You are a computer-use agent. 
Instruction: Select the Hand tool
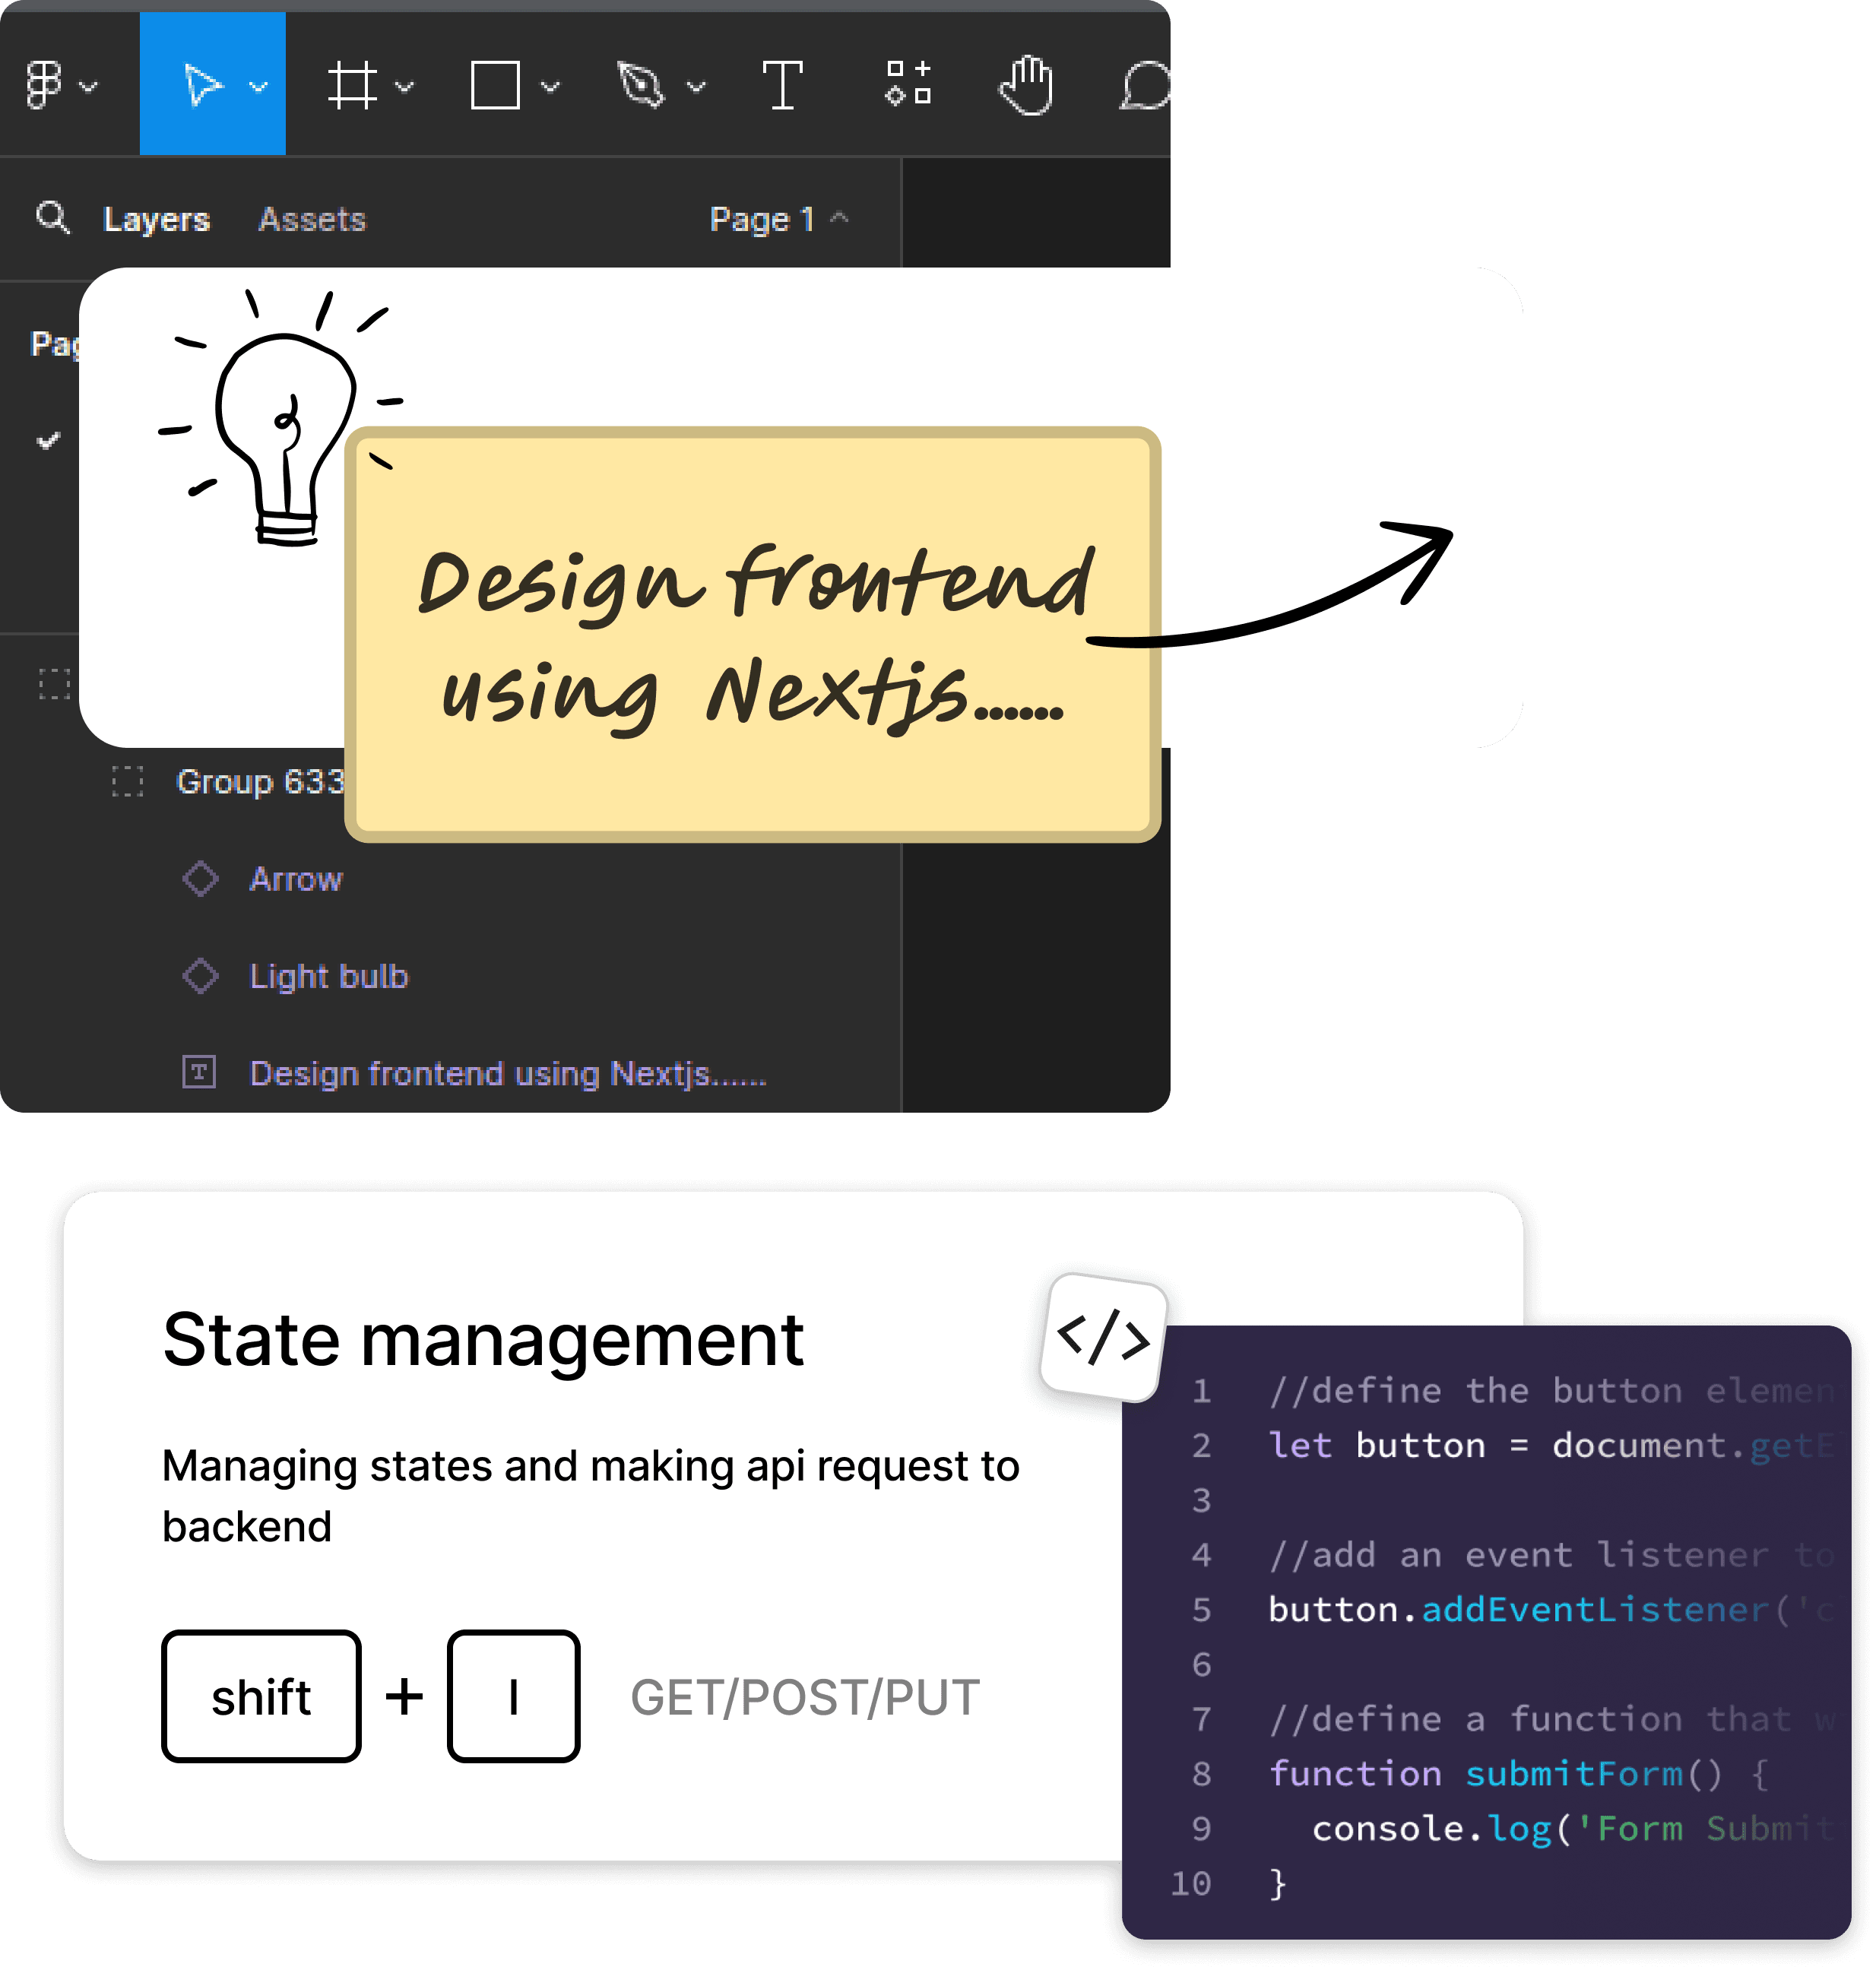pyautogui.click(x=1026, y=85)
